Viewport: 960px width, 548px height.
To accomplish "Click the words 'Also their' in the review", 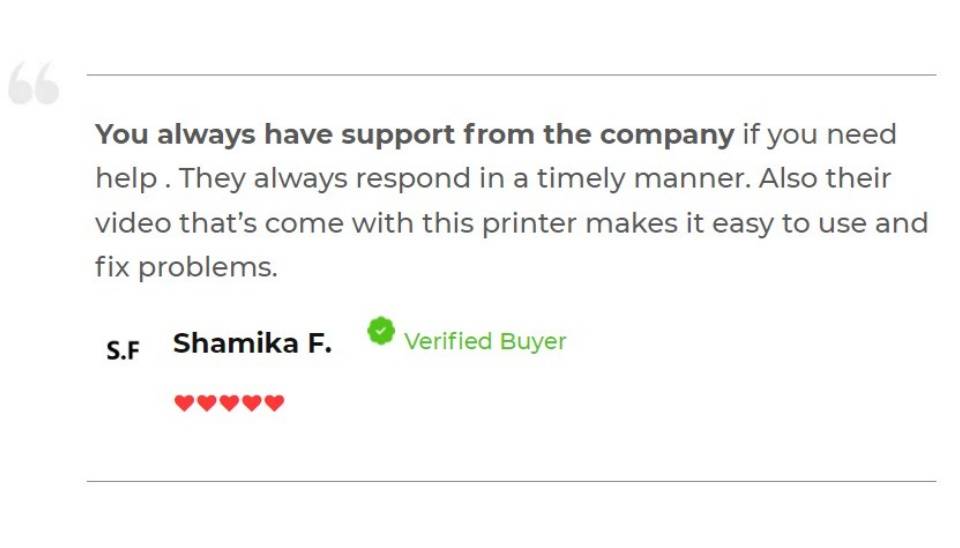I will (825, 178).
